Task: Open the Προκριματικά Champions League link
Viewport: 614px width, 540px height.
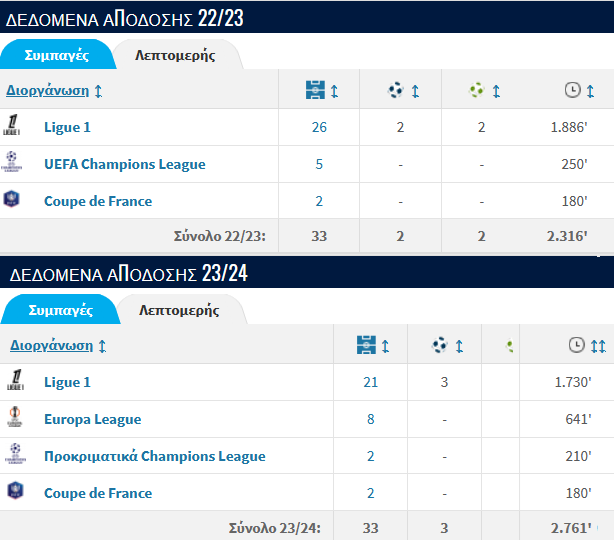Action: pyautogui.click(x=155, y=456)
